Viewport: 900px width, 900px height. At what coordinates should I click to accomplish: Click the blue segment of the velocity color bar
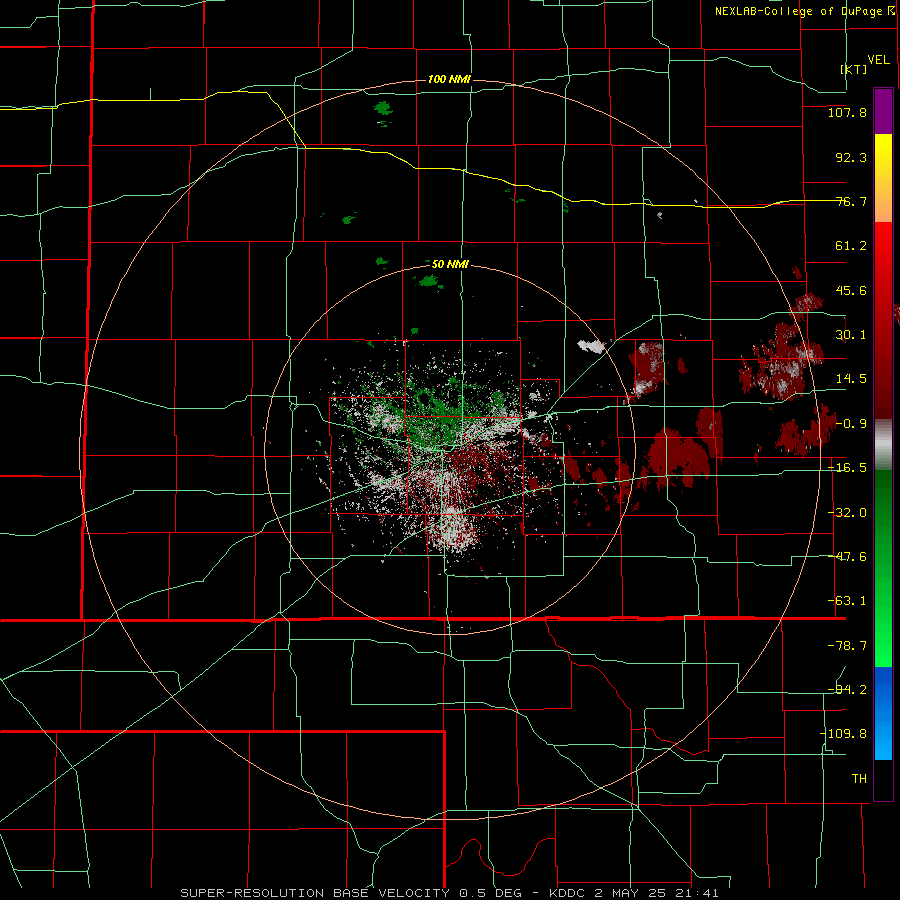(x=883, y=713)
